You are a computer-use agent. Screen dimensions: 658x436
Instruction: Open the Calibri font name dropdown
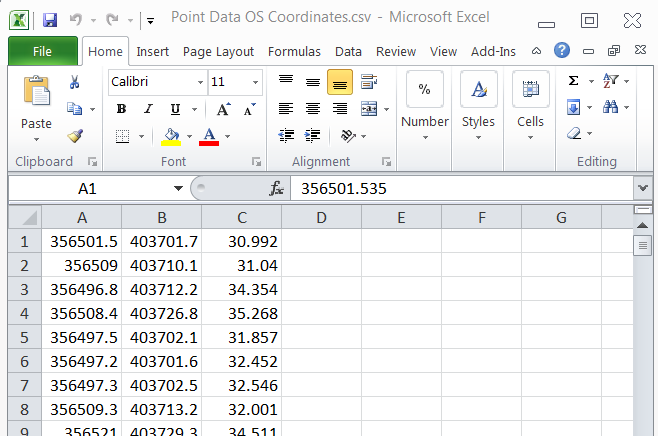(x=200, y=82)
